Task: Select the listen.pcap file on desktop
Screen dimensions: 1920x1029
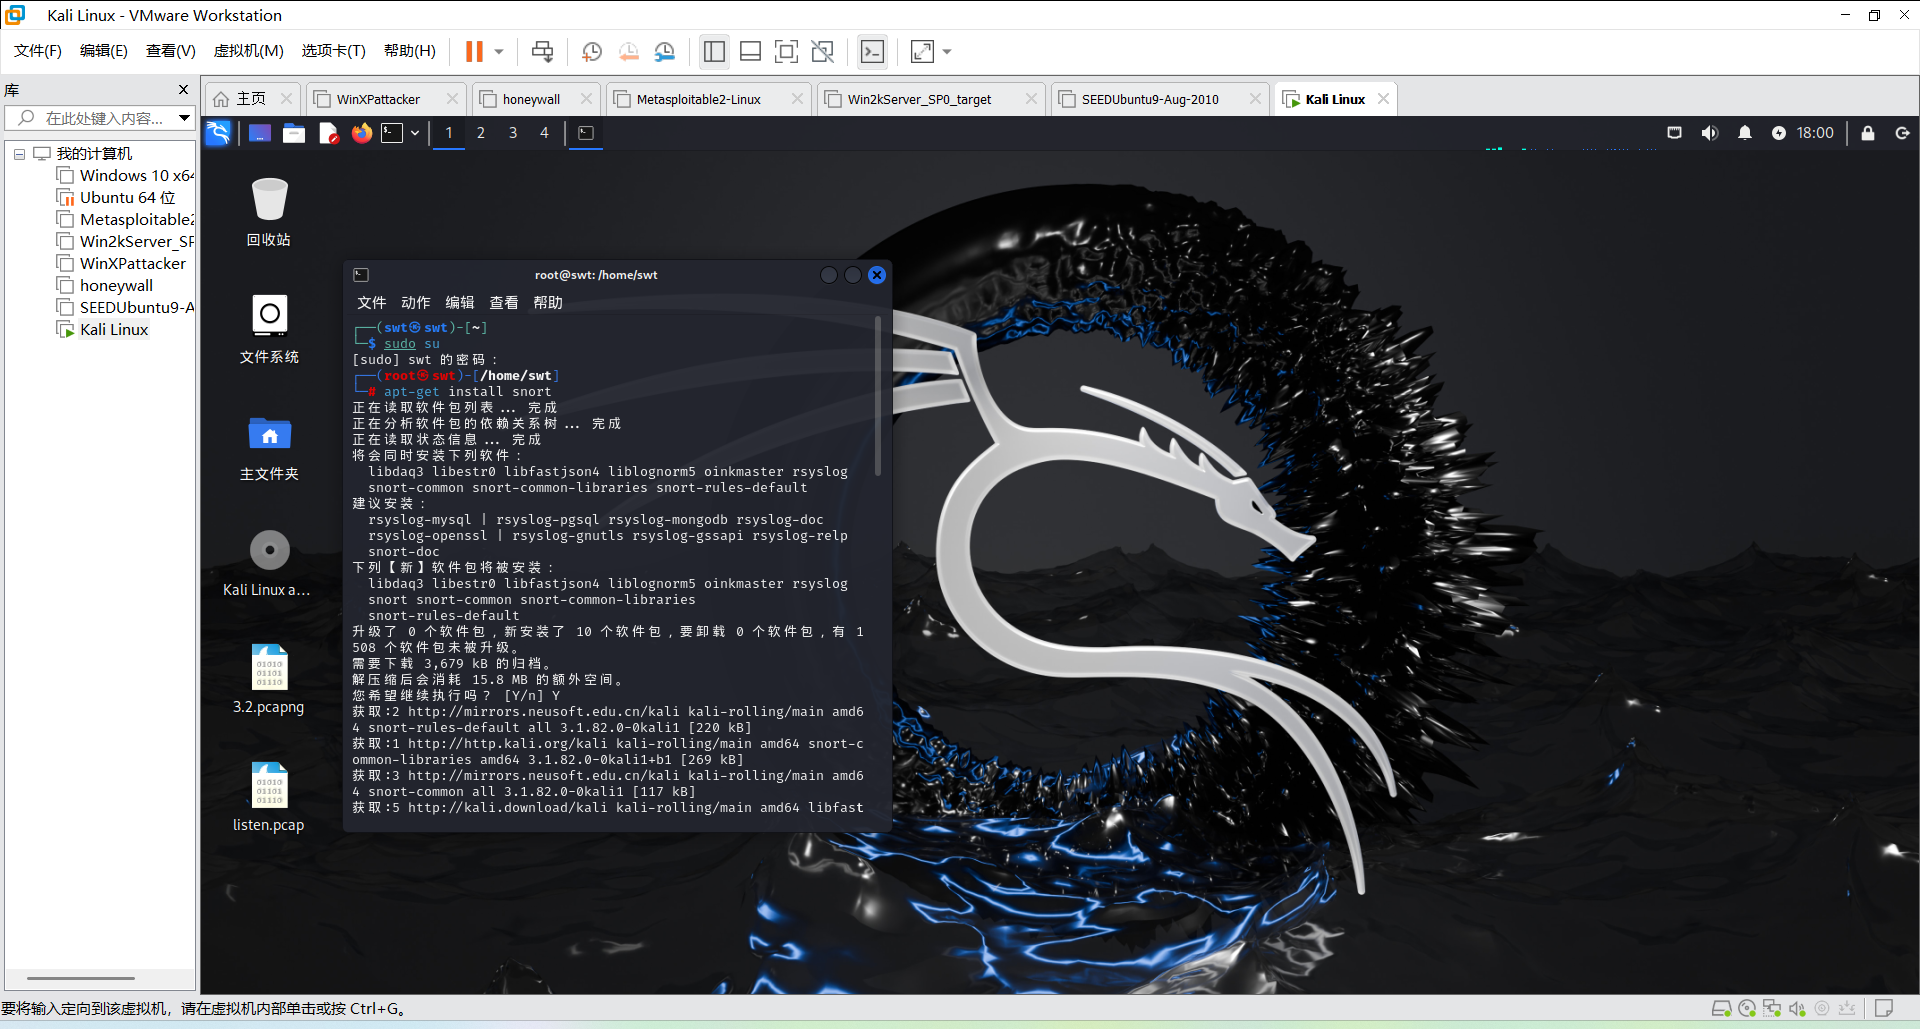Action: (x=269, y=798)
